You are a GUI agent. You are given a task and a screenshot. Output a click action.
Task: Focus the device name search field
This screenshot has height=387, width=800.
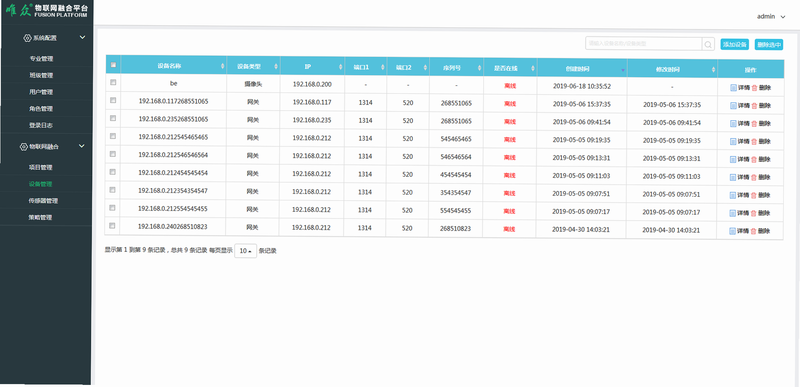click(644, 44)
